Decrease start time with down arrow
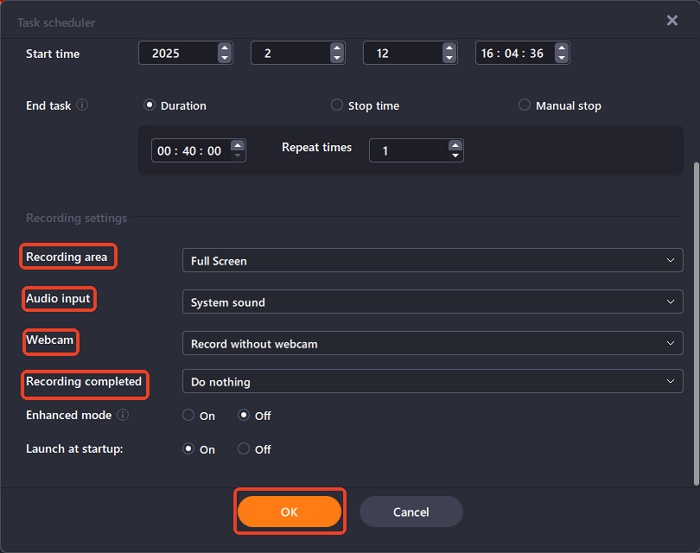 click(562, 59)
